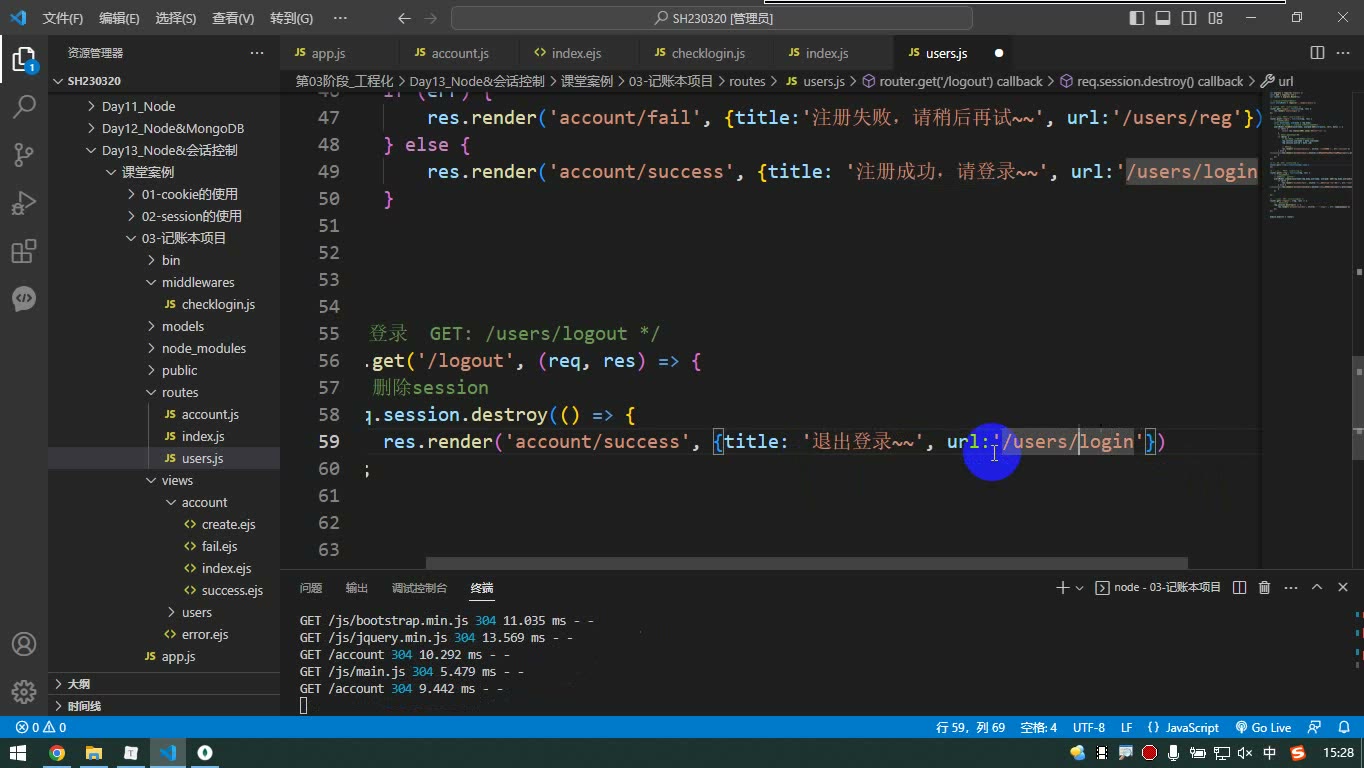
Task: Go back using the title bar arrow
Action: point(403,18)
